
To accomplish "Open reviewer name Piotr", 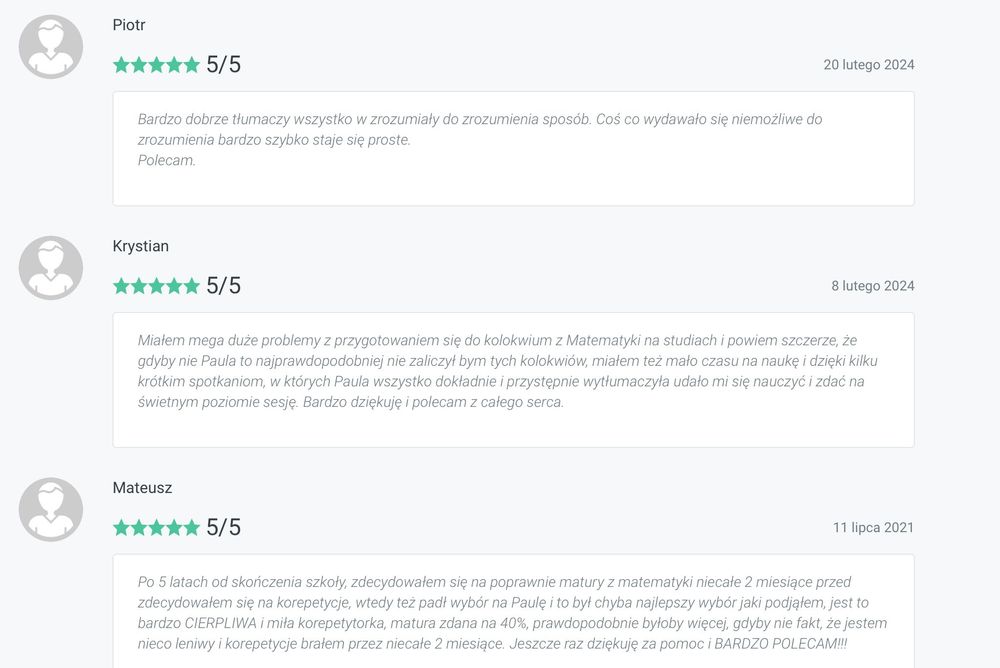I will tap(129, 25).
